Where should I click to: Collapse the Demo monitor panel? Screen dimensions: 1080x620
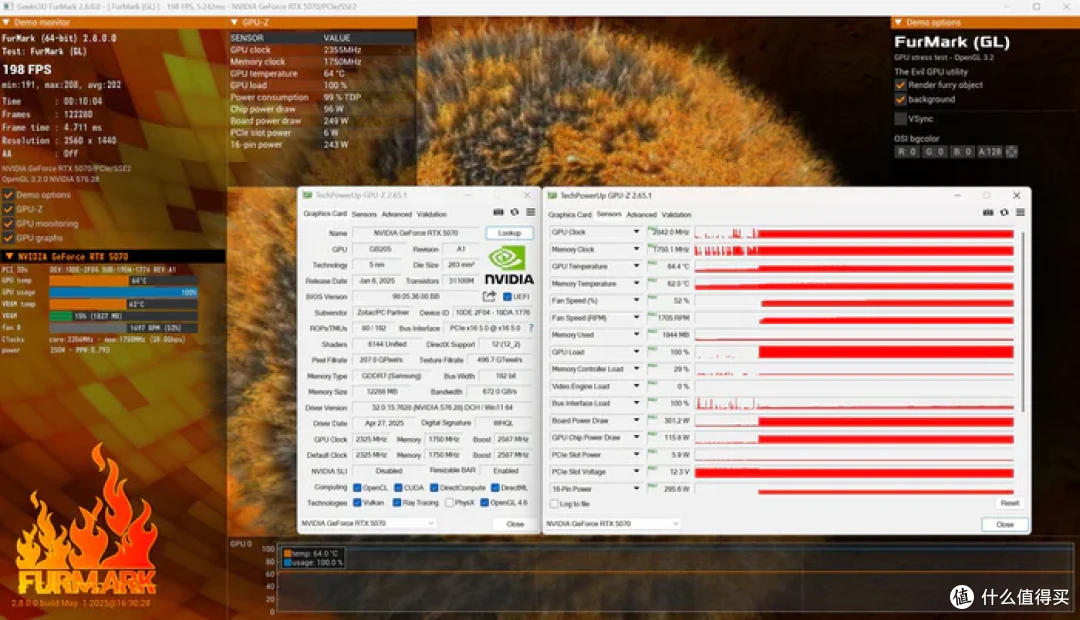tap(6, 23)
